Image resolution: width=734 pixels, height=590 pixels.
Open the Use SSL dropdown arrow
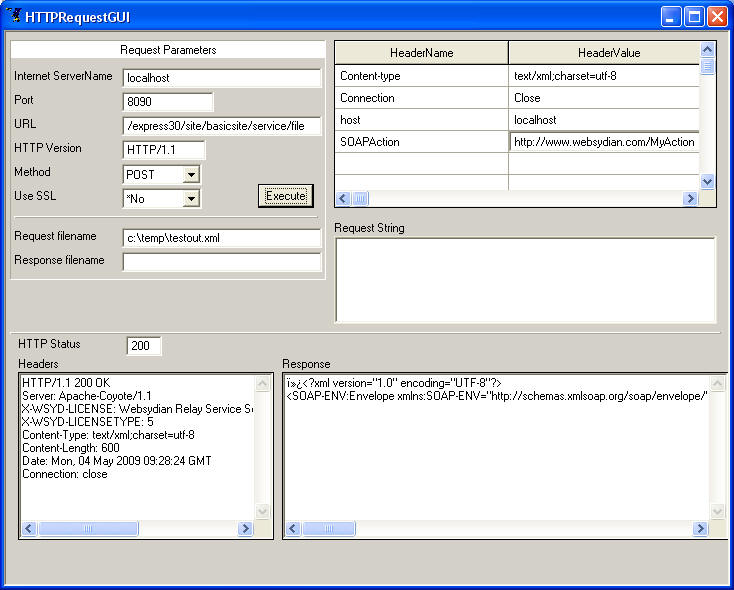[x=191, y=199]
